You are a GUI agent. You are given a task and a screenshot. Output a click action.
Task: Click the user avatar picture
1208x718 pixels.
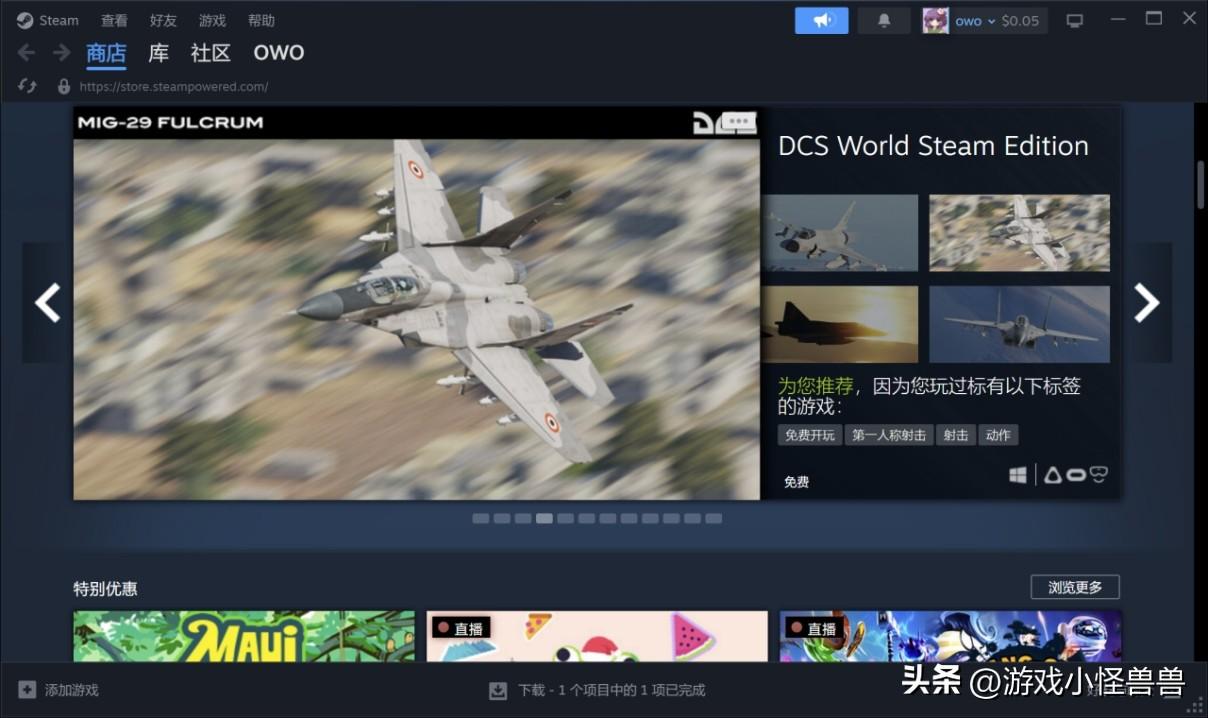(935, 20)
